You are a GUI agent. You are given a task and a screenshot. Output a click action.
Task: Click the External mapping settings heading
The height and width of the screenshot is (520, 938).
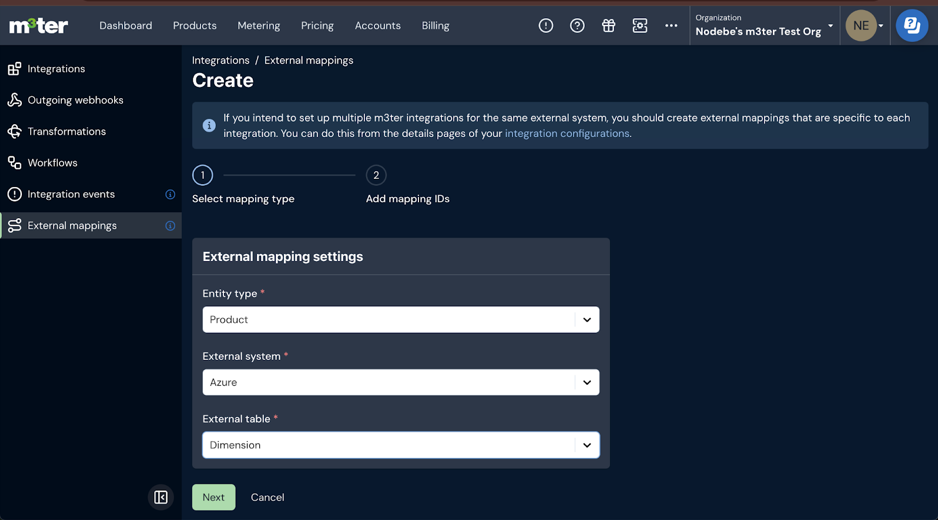[x=283, y=257]
